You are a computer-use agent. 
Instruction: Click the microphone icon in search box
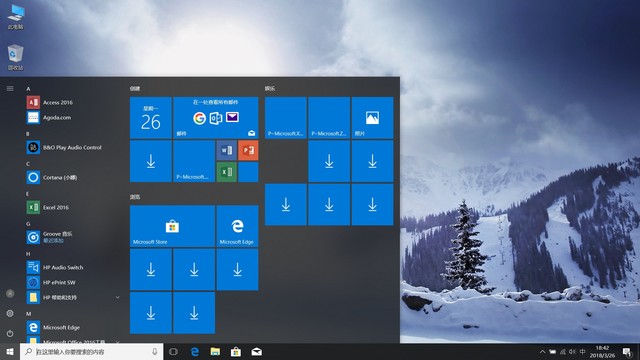point(155,351)
